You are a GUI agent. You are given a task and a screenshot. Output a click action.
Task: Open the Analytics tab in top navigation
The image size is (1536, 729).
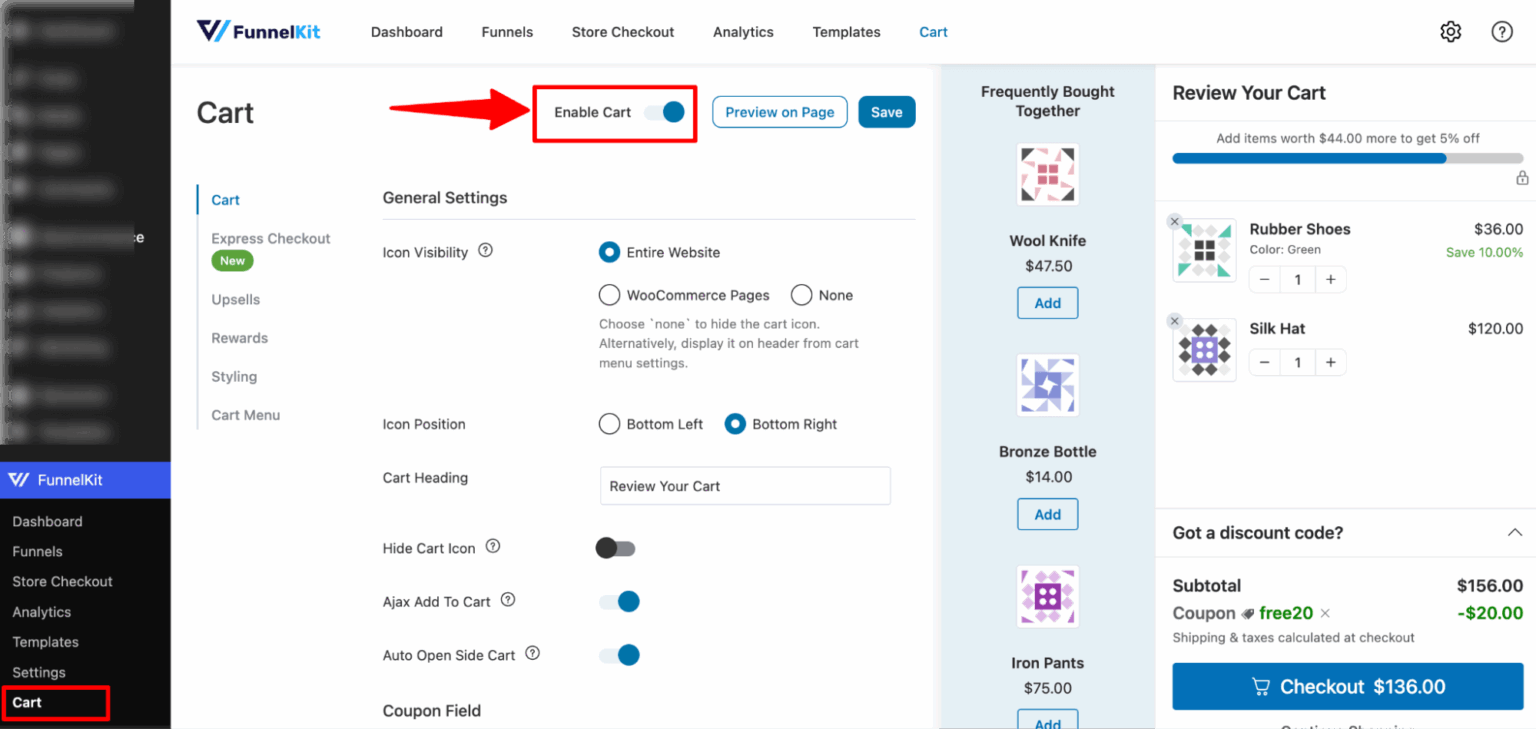(743, 32)
